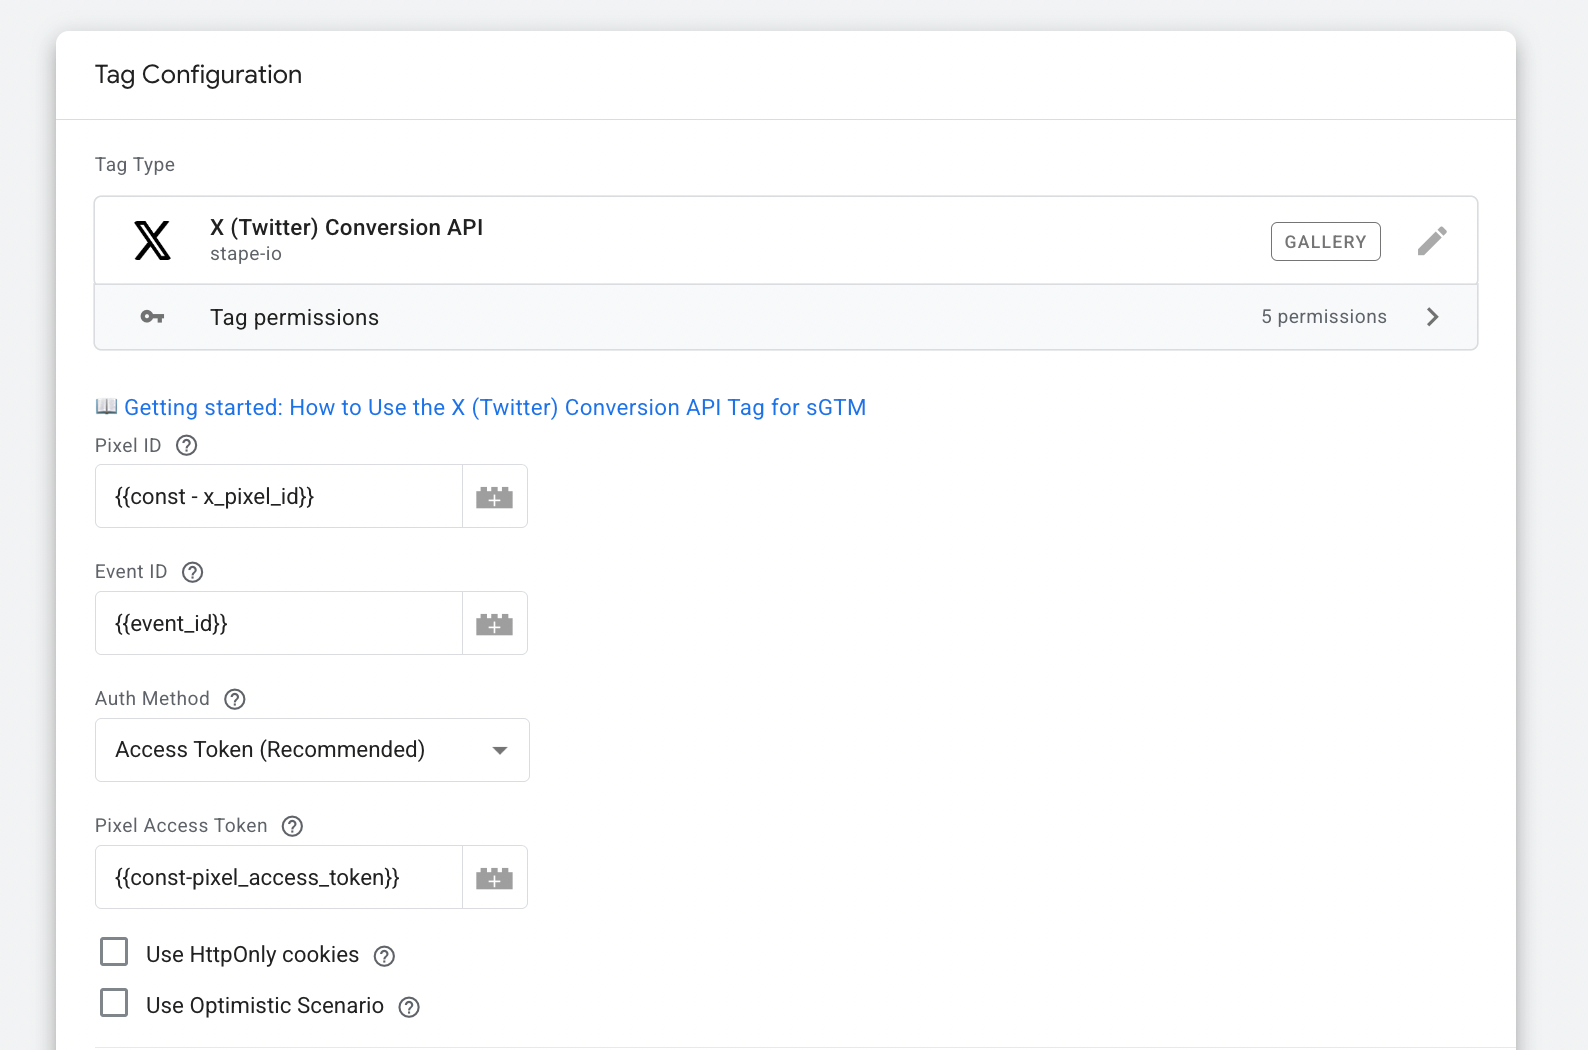The image size is (1588, 1050).
Task: Open the Getting started guide link
Action: coord(495,407)
